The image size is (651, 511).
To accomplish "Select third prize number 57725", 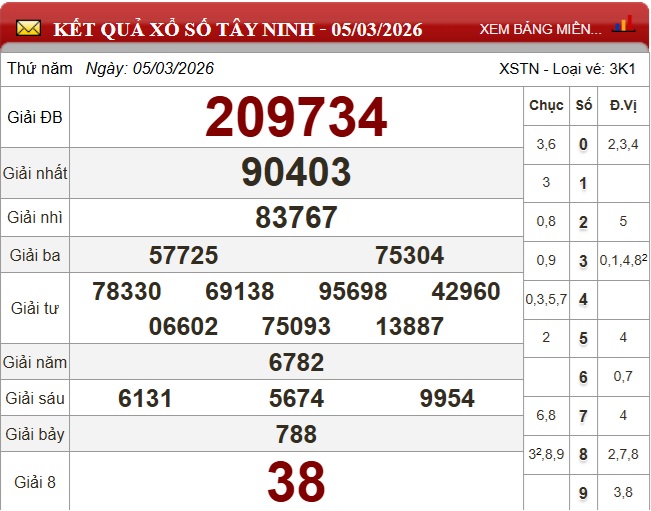I will pos(183,255).
